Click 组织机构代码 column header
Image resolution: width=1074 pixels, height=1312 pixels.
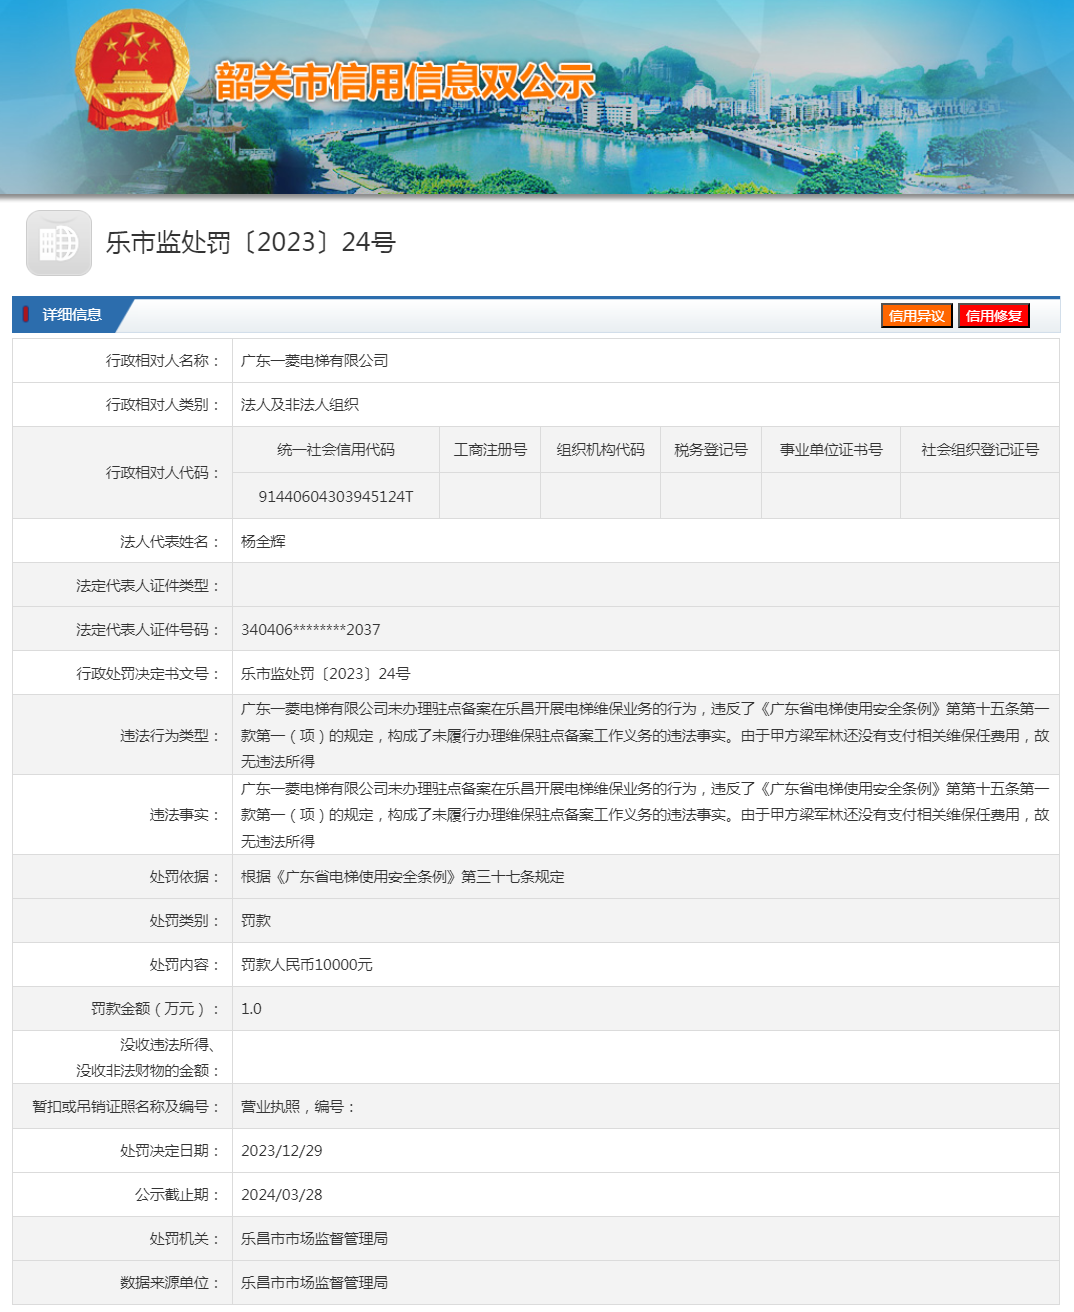[x=600, y=450]
